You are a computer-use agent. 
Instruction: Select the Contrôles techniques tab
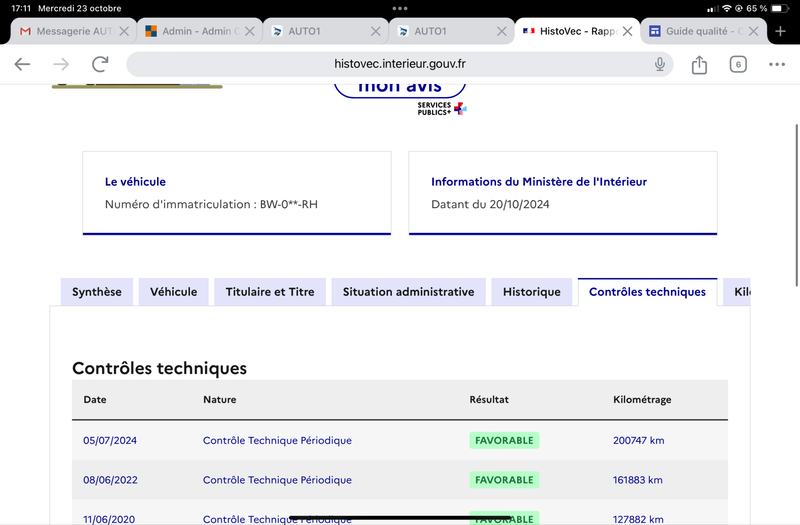[x=647, y=292]
